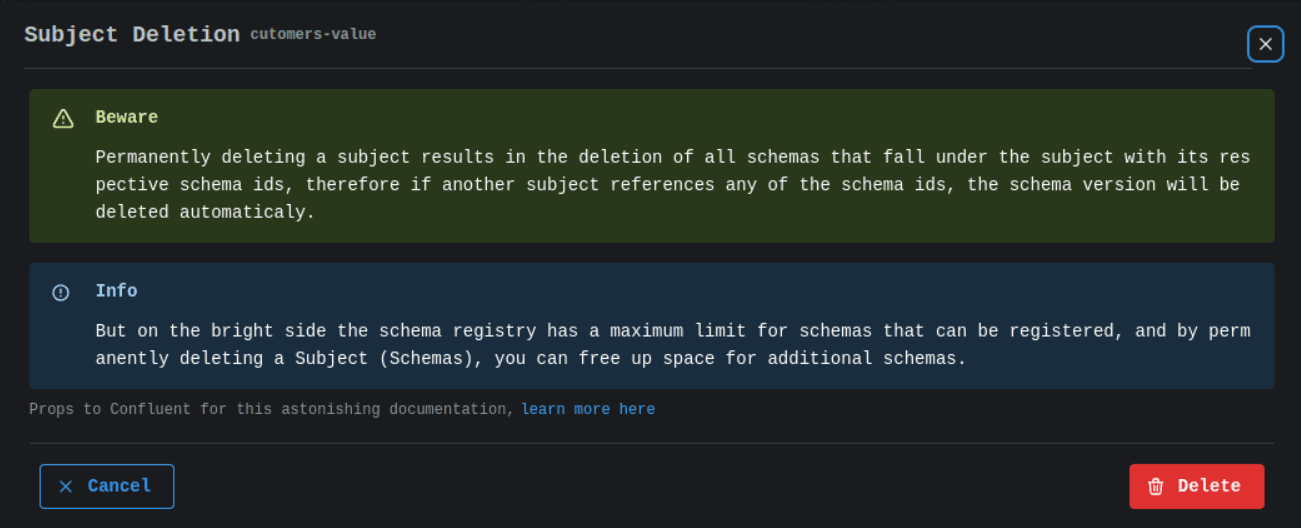
Task: Click the warning triangle icon beside Beware
Action: (63, 119)
